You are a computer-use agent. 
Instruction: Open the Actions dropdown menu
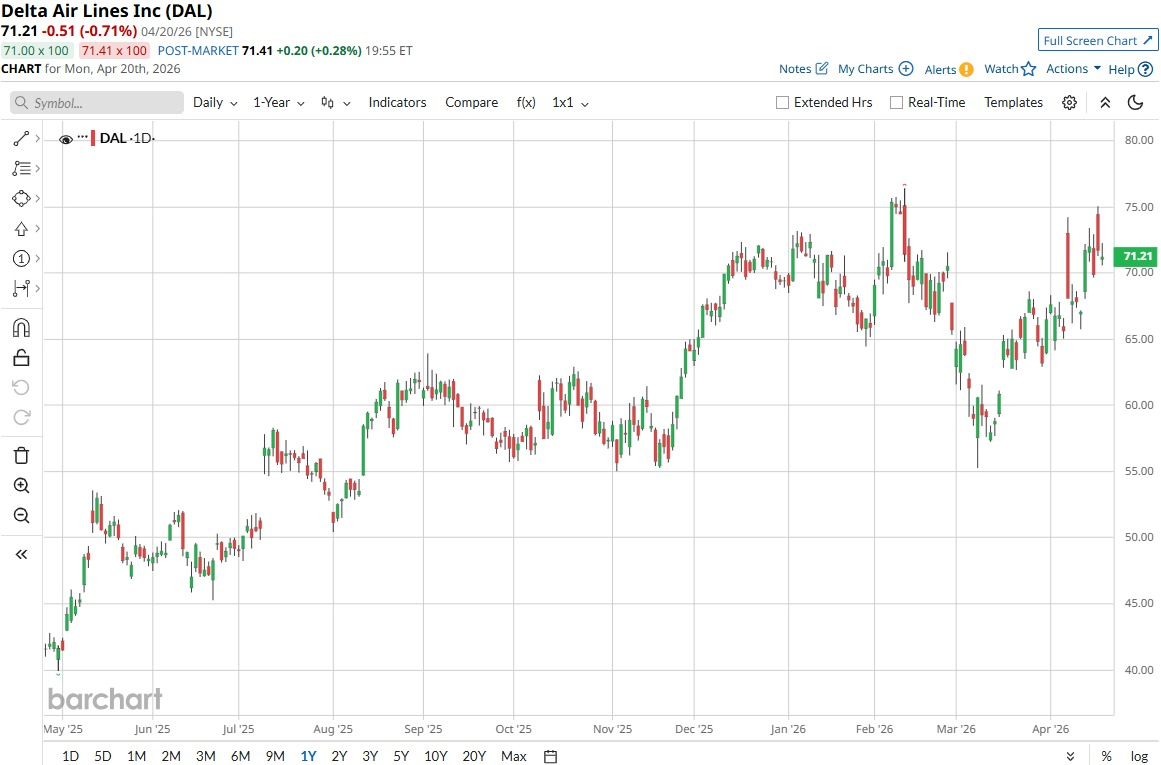point(1073,68)
